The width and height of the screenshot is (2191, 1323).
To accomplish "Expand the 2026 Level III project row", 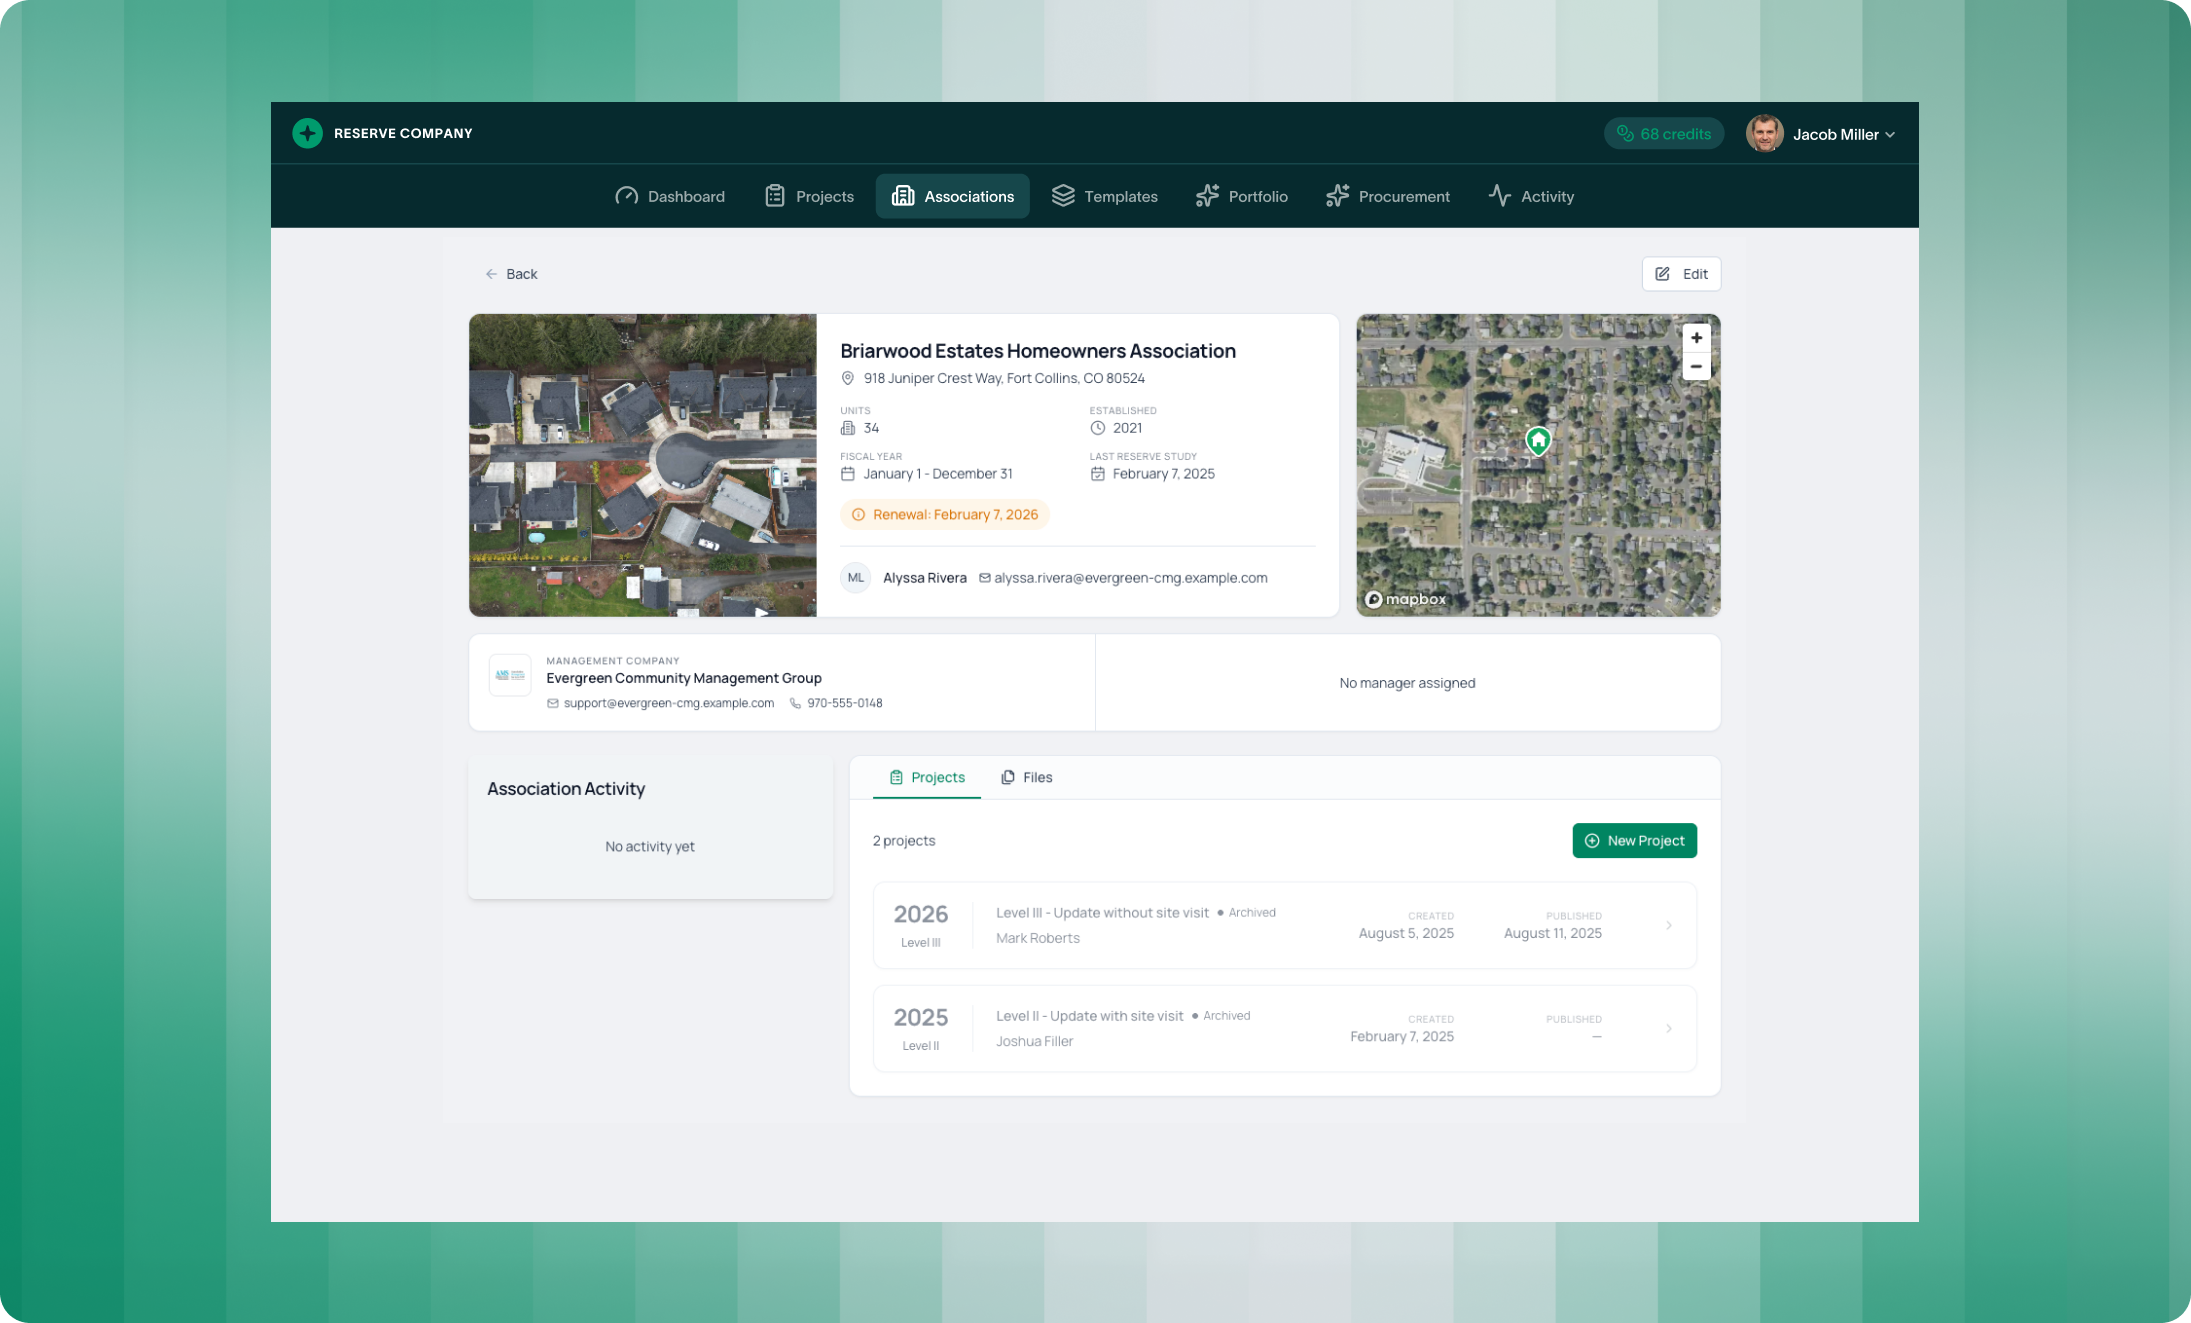I will click(x=1668, y=926).
